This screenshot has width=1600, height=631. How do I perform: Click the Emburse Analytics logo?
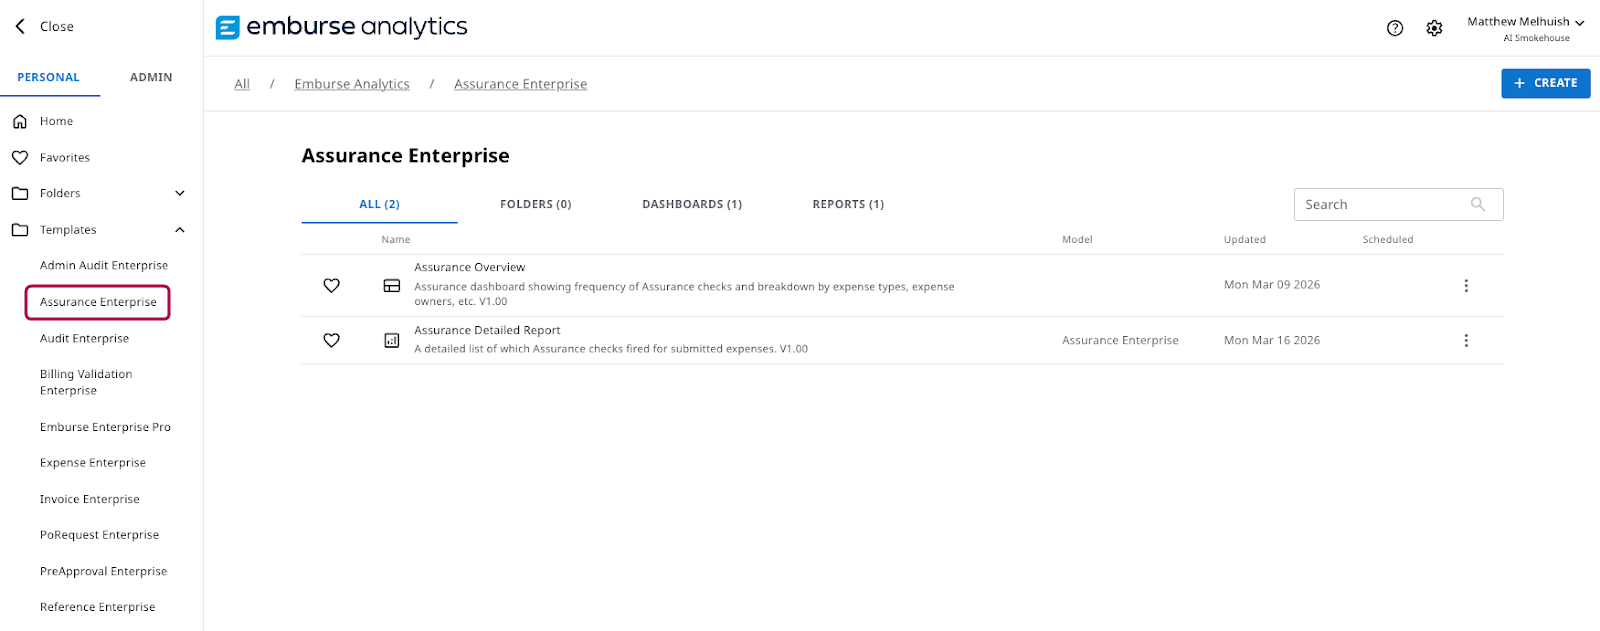pyautogui.click(x=342, y=27)
